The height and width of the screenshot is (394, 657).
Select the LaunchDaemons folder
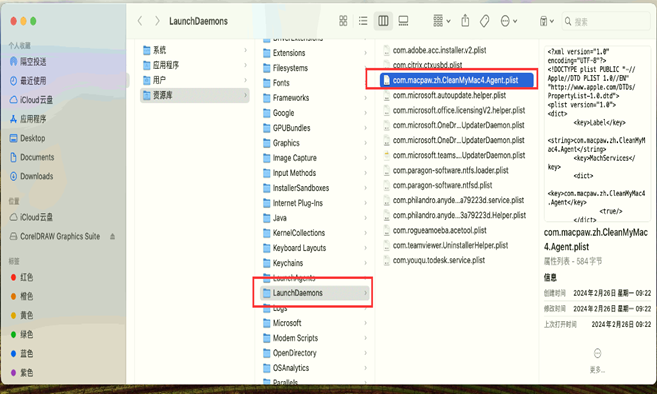(x=315, y=293)
